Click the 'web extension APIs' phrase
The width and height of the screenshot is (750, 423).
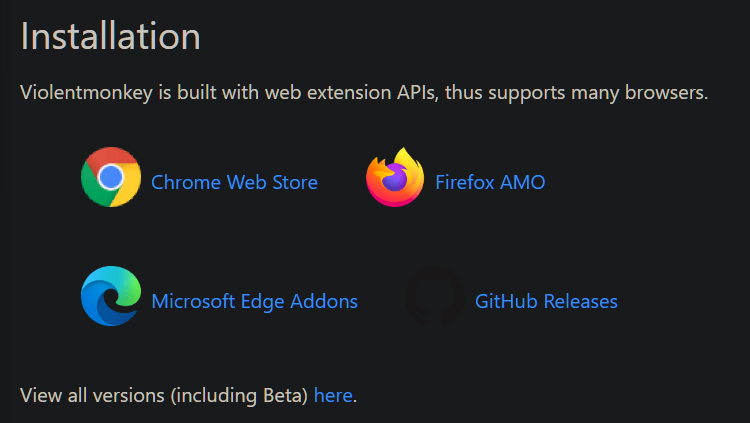click(x=352, y=92)
